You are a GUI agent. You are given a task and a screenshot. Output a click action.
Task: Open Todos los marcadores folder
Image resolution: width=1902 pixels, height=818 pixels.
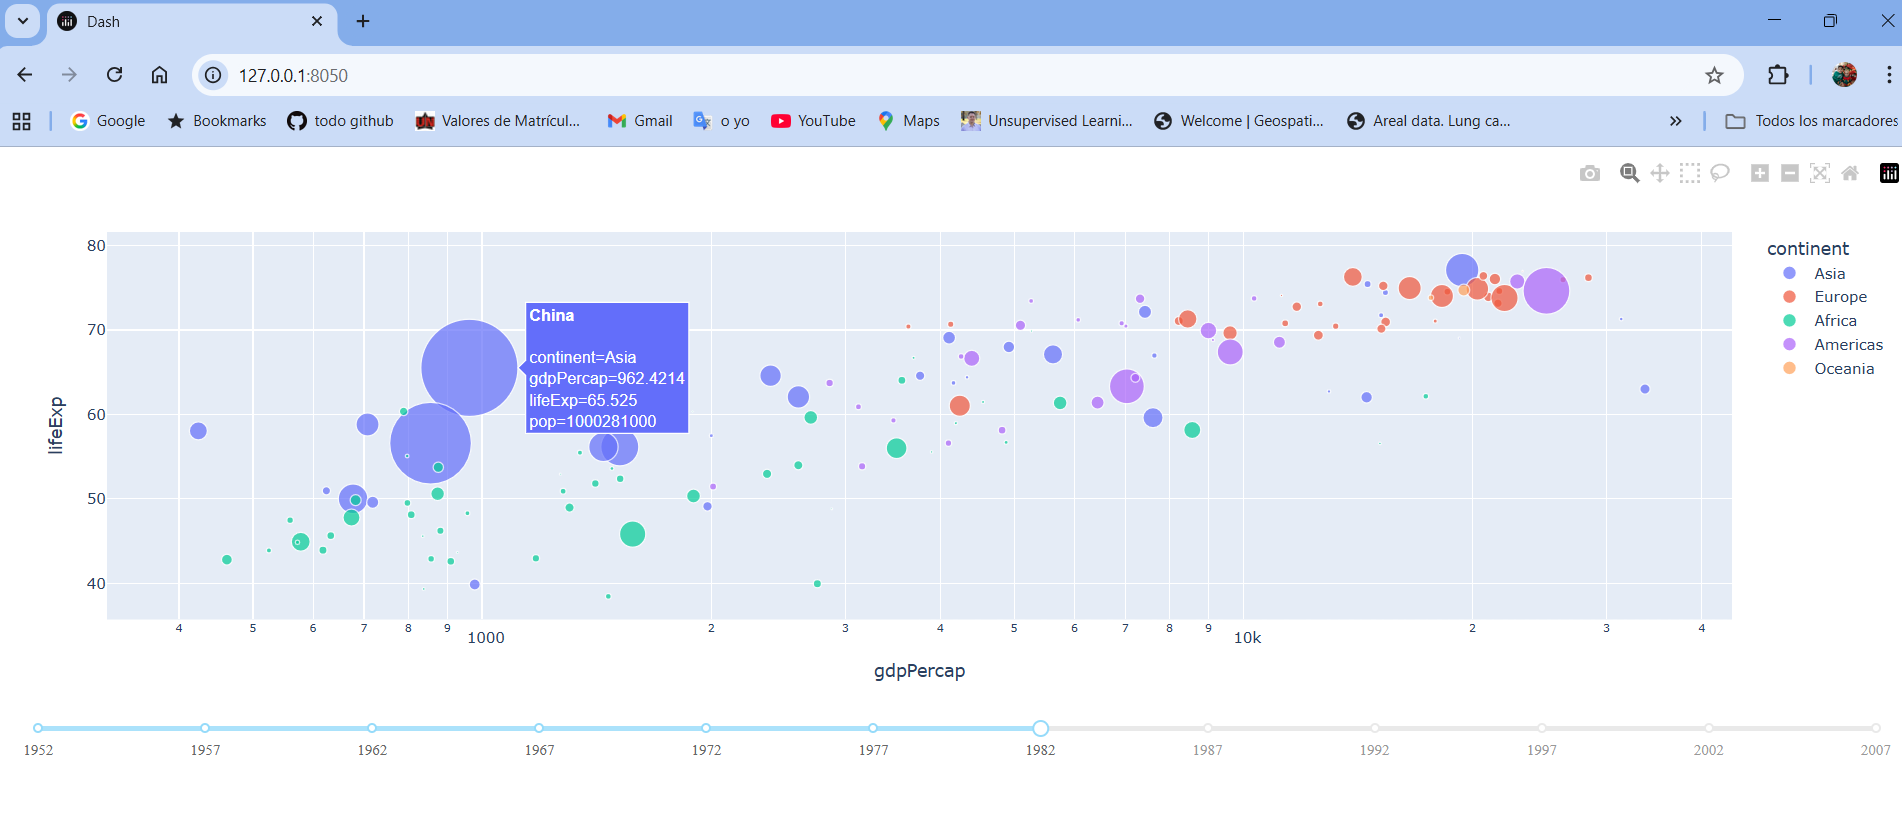pyautogui.click(x=1811, y=121)
